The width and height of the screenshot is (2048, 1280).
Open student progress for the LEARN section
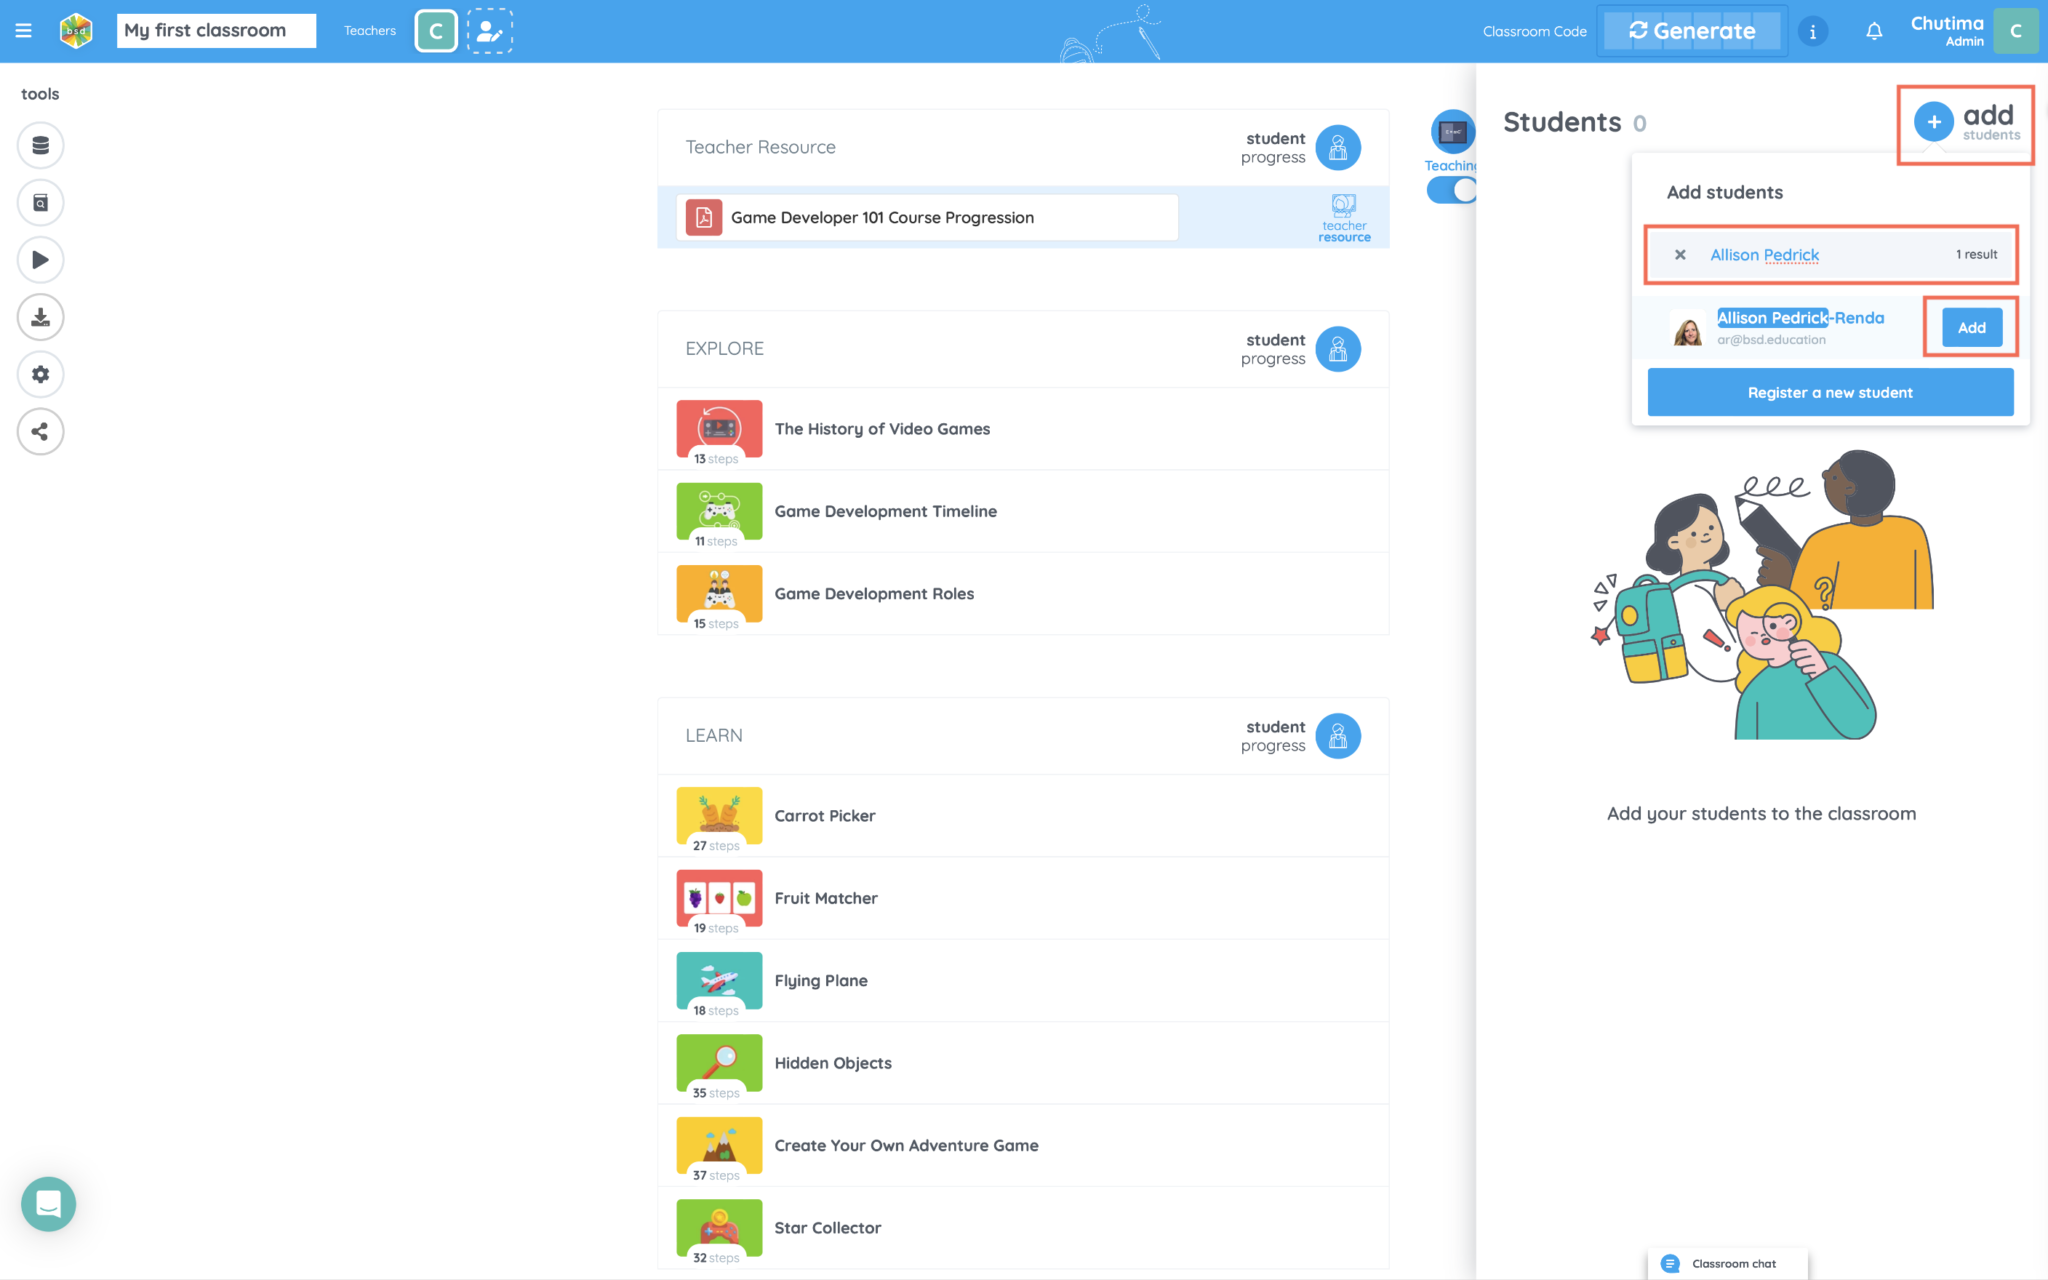[x=1338, y=736]
